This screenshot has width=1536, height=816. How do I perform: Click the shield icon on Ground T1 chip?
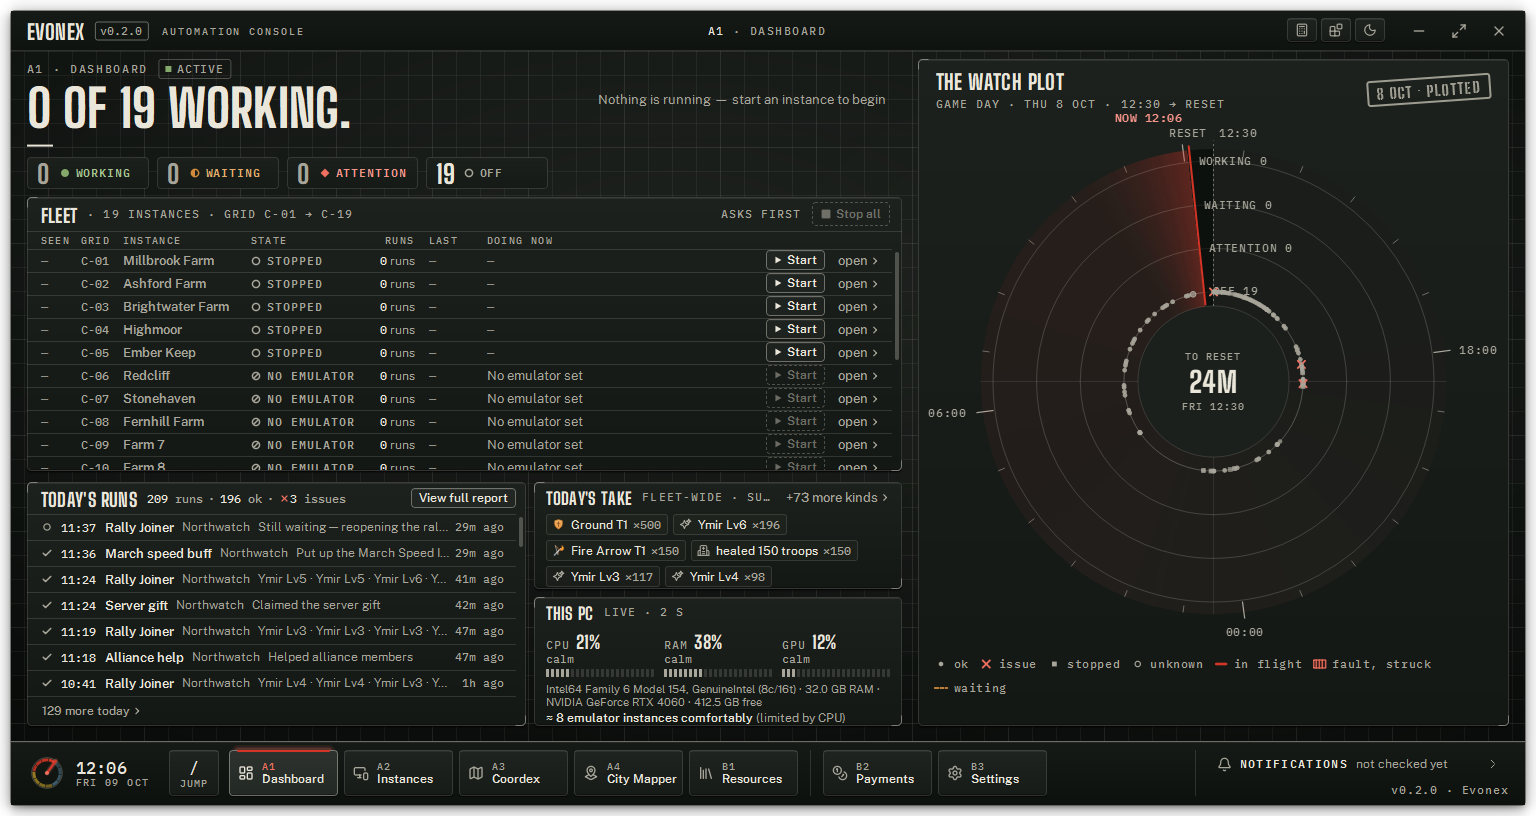pyautogui.click(x=559, y=525)
